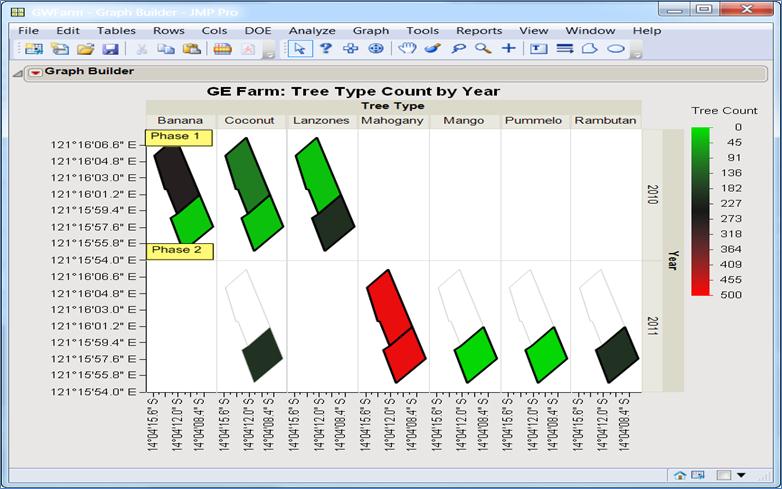782x489 pixels.
Task: Open the View menu
Action: pos(534,30)
